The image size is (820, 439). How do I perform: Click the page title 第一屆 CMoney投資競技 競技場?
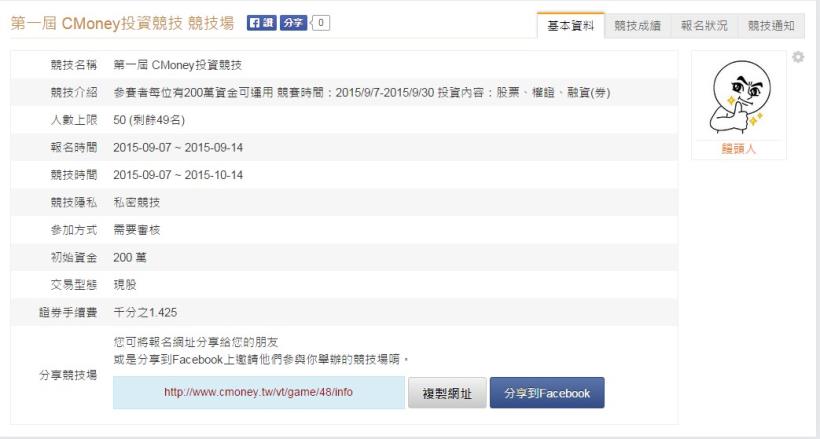tap(122, 24)
